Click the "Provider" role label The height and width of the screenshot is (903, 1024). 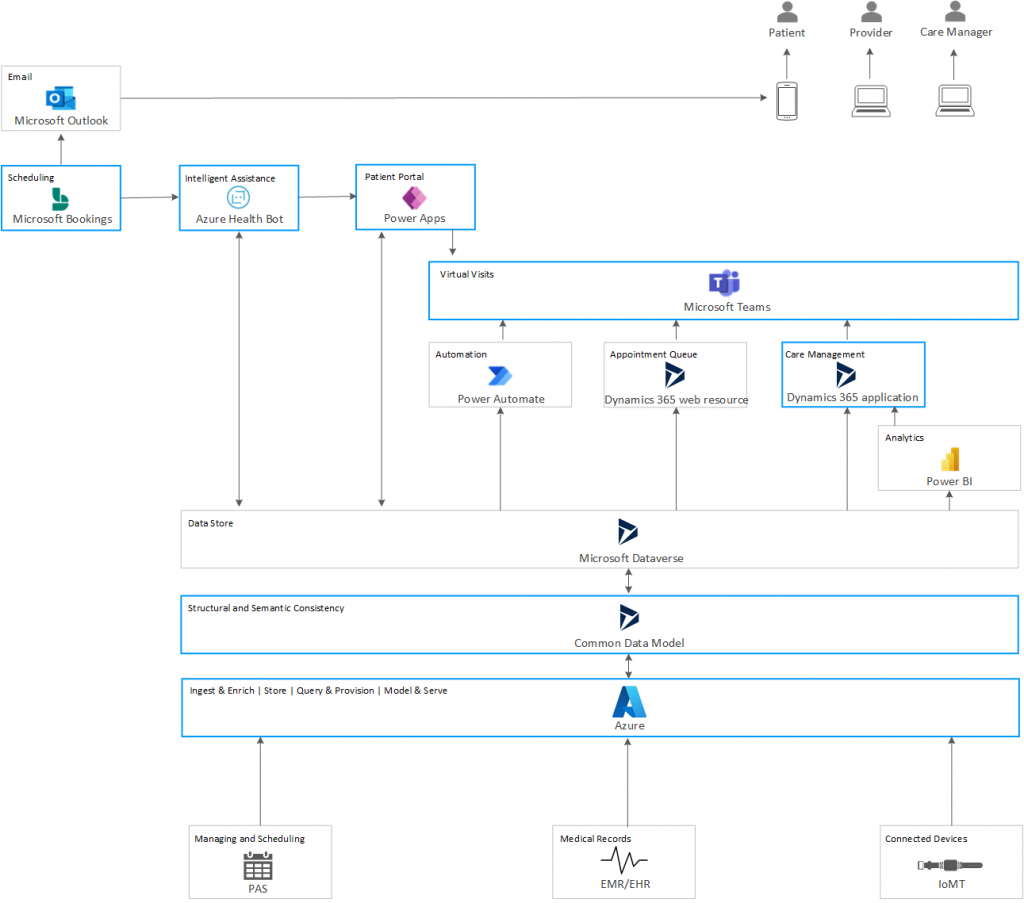[x=871, y=33]
